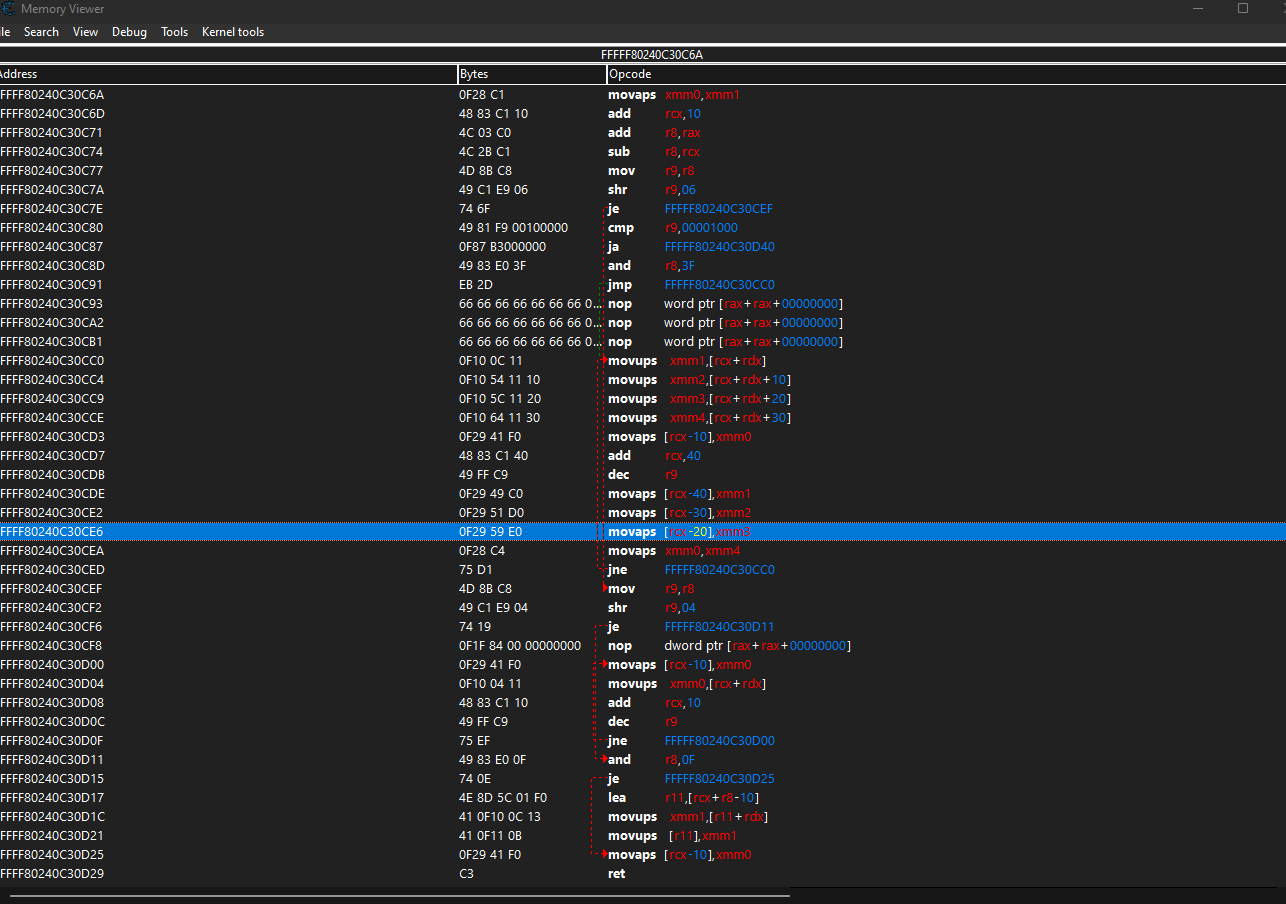Click jump target FFFFF80240C30CEF on je line

(x=718, y=209)
